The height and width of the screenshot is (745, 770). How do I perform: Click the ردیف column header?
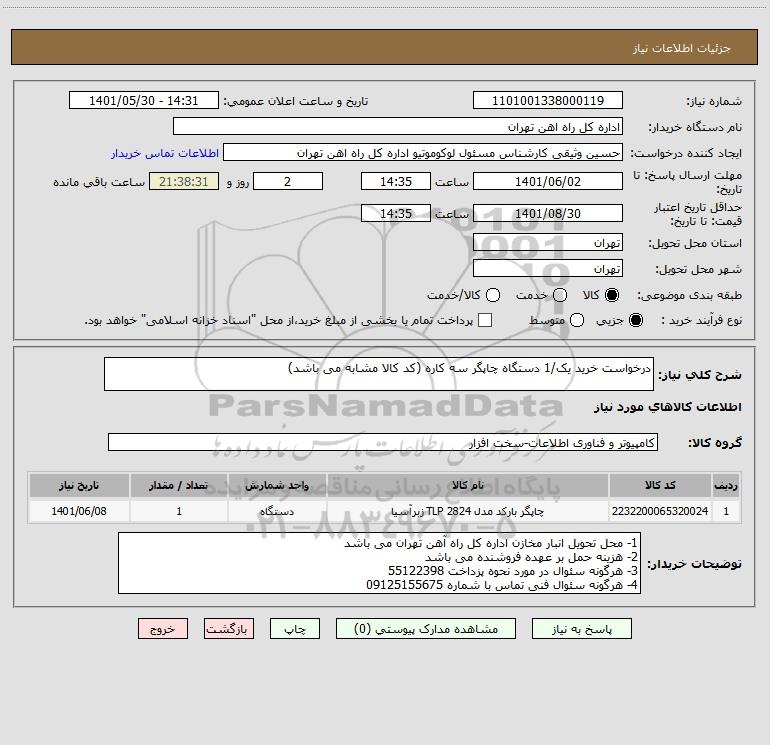coord(726,485)
